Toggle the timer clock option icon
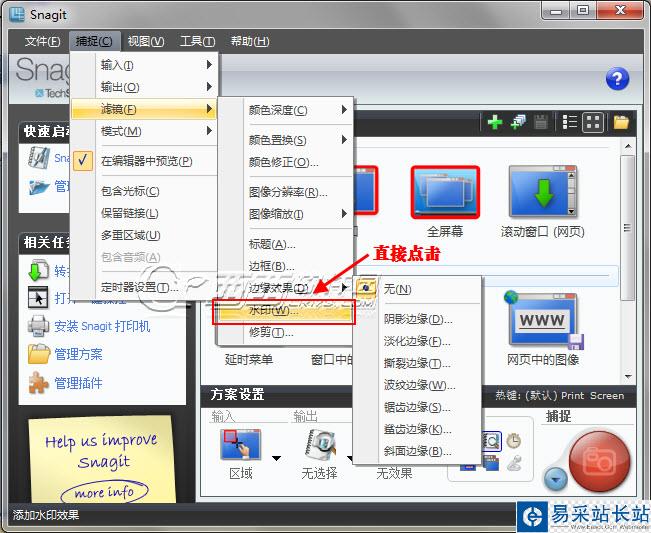The image size is (651, 533). (x=513, y=441)
